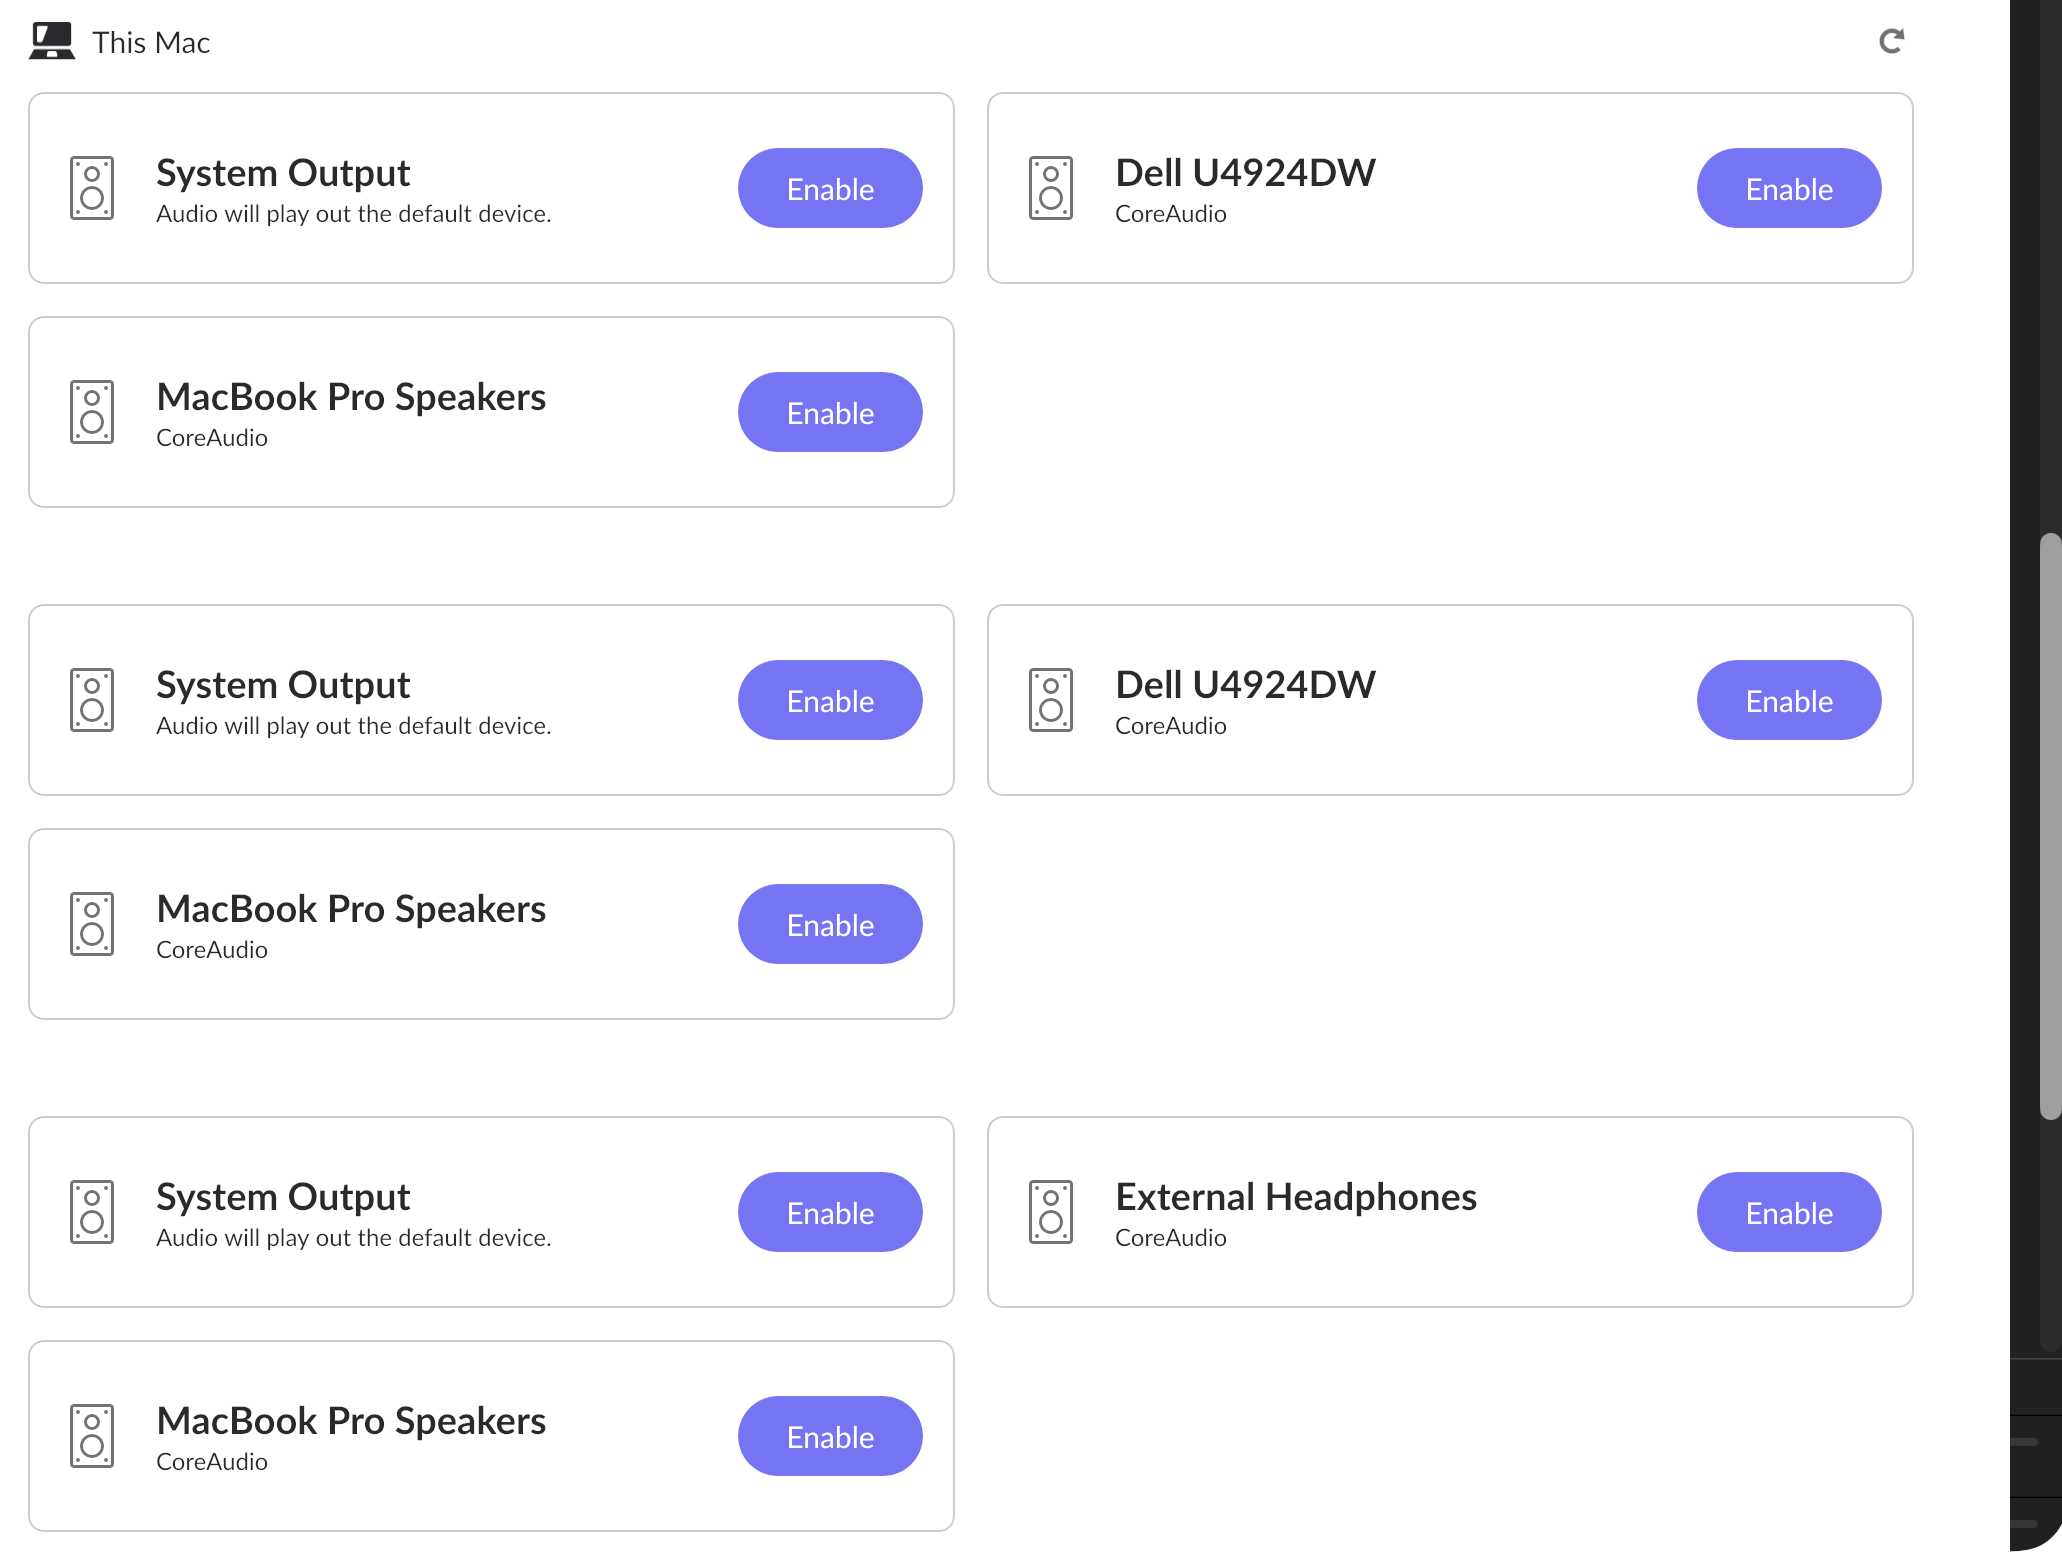Select the External Headphones device card

pos(1450,1212)
